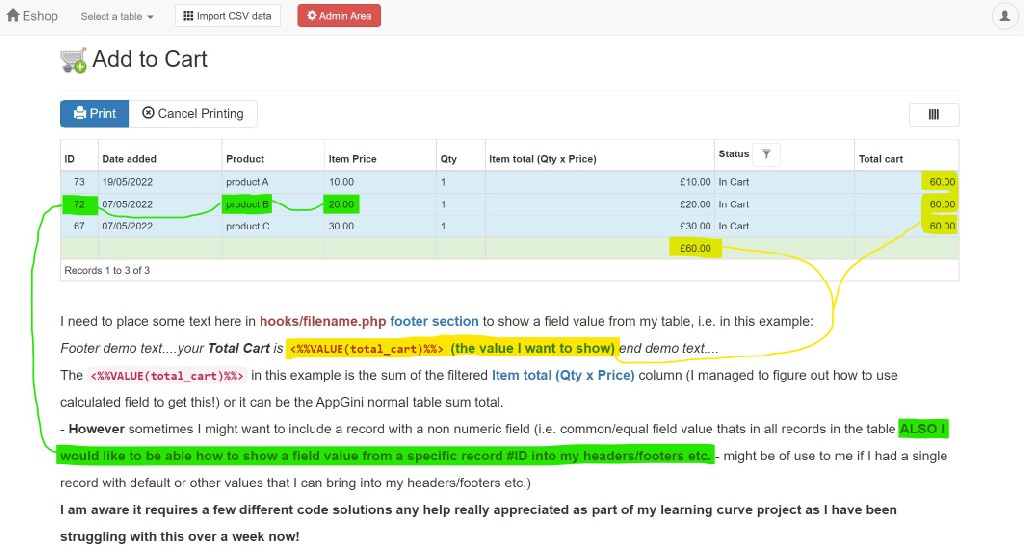Open the column visibility toggle button
The height and width of the screenshot is (560, 1024).
(934, 115)
